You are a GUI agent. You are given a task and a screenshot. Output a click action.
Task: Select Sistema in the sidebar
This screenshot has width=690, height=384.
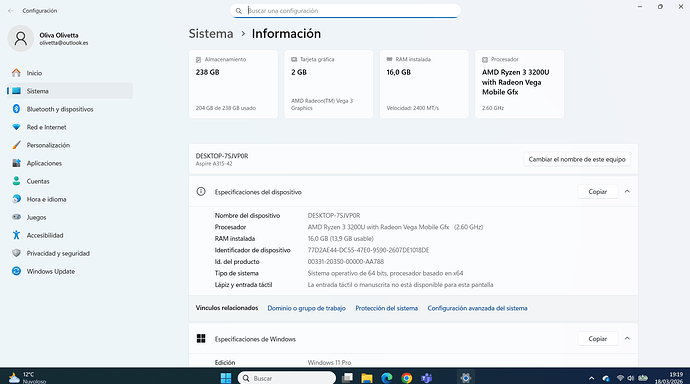click(x=70, y=91)
